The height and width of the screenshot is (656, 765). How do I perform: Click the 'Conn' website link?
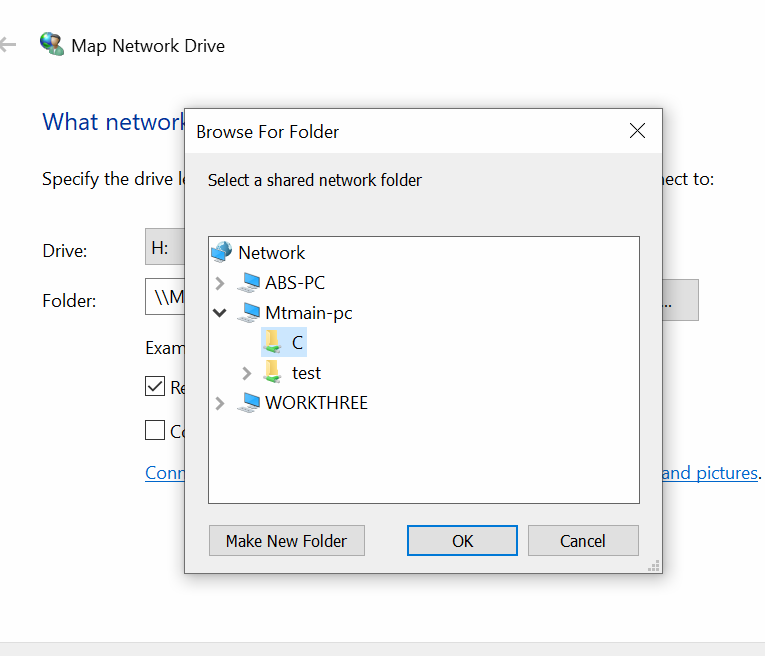tap(165, 473)
